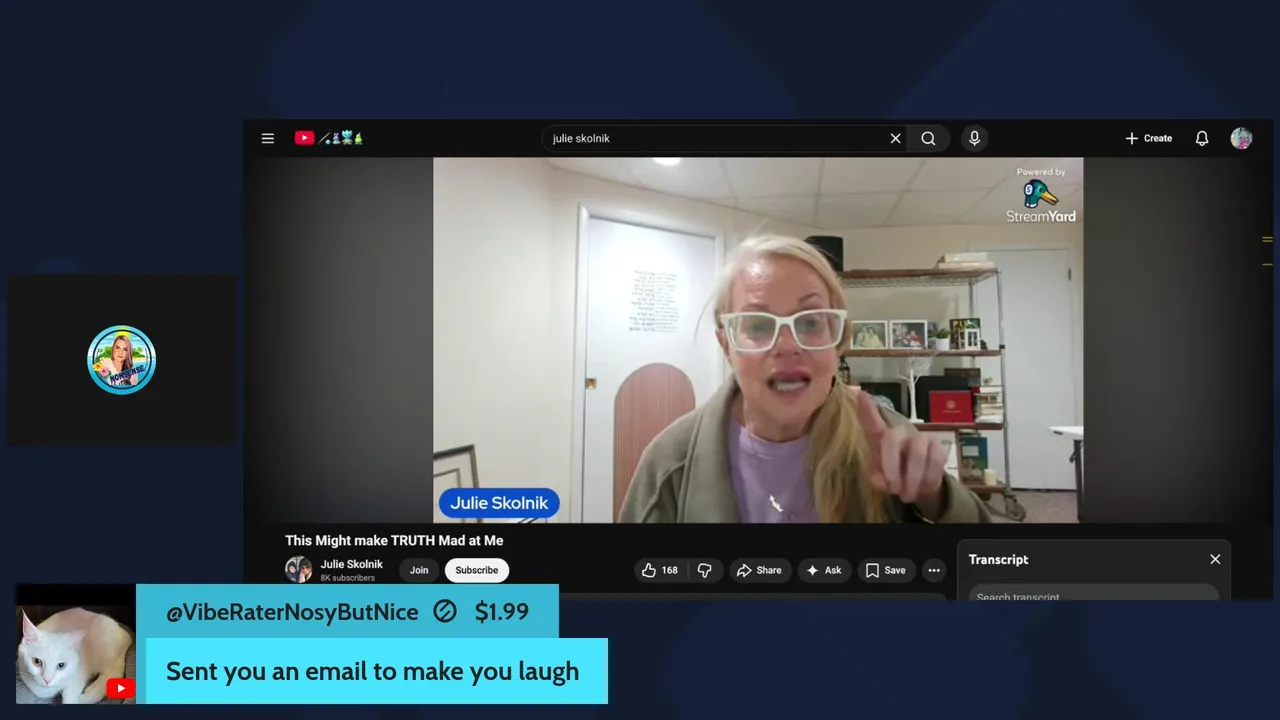
Task: Close the Transcript panel
Action: coord(1215,559)
